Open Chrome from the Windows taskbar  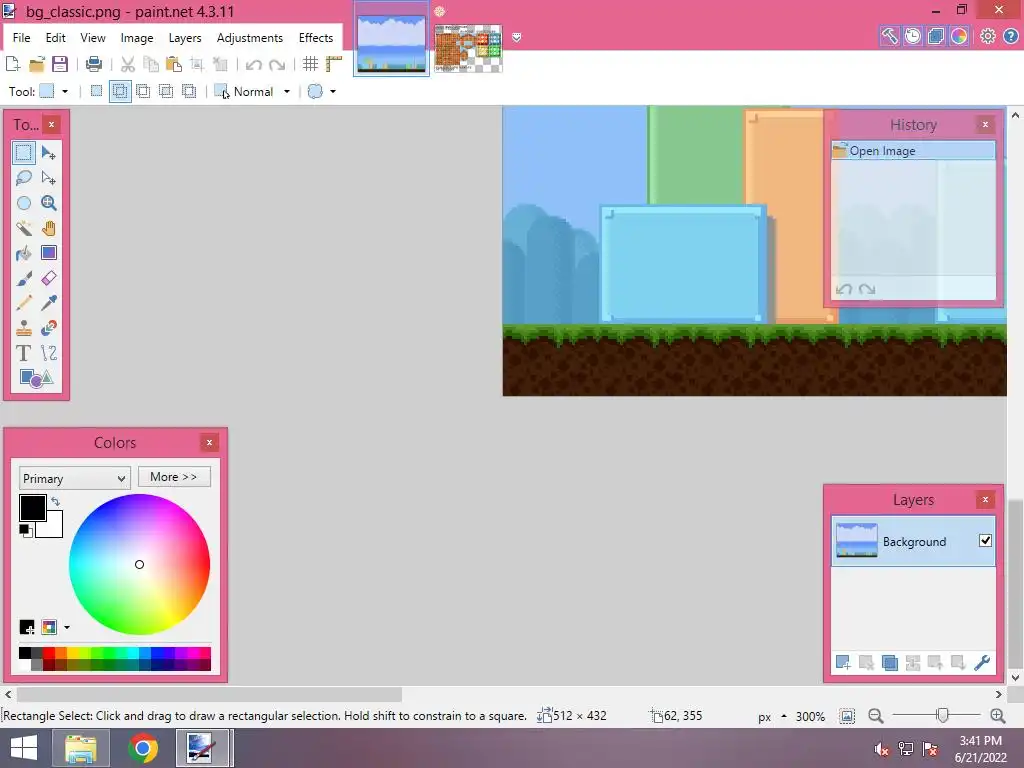pos(143,748)
